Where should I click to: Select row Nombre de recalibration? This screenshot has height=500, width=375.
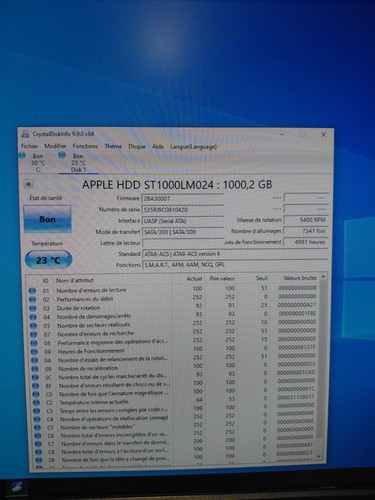pos(173,367)
